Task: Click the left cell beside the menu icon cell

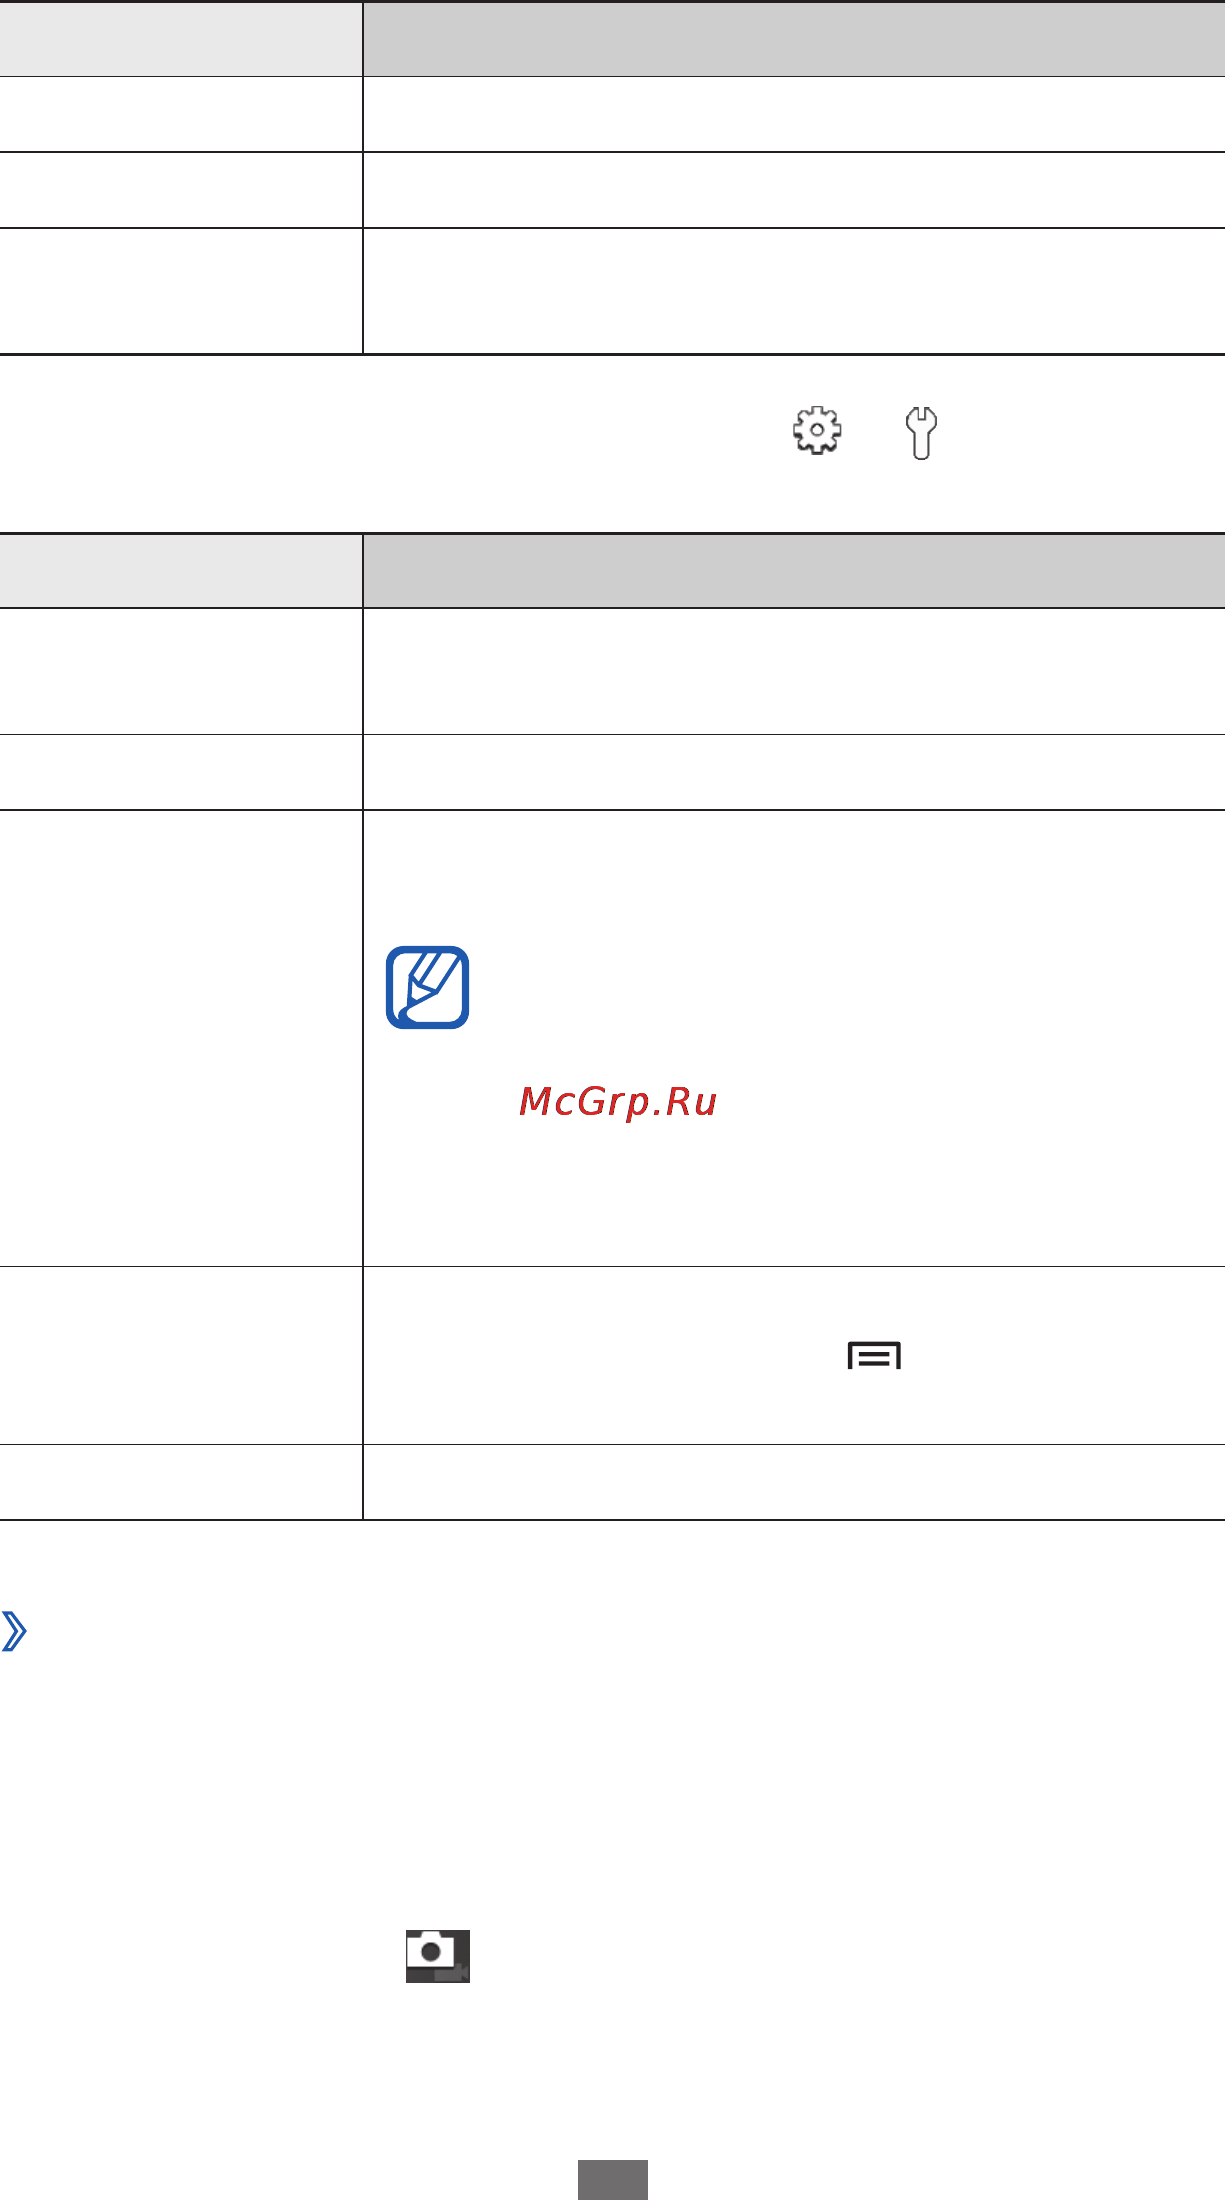Action: click(180, 1355)
